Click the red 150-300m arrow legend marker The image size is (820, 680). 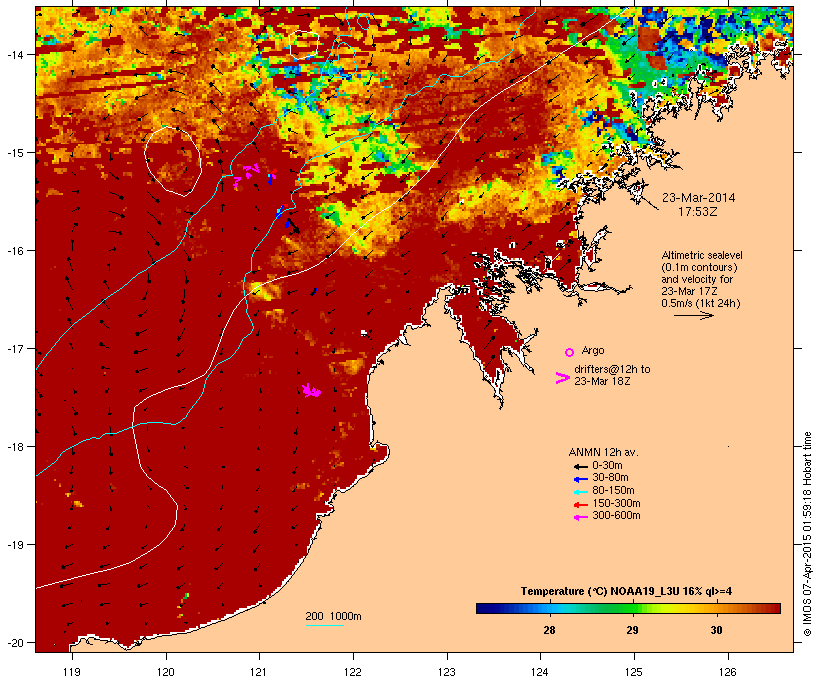(x=580, y=505)
